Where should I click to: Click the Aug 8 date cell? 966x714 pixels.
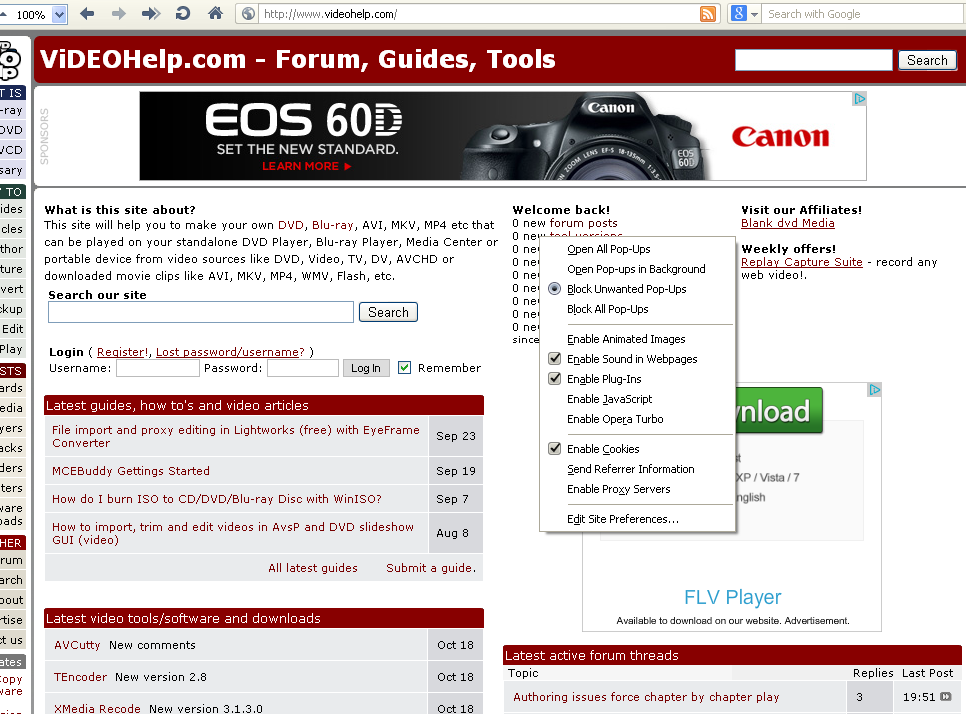[456, 533]
